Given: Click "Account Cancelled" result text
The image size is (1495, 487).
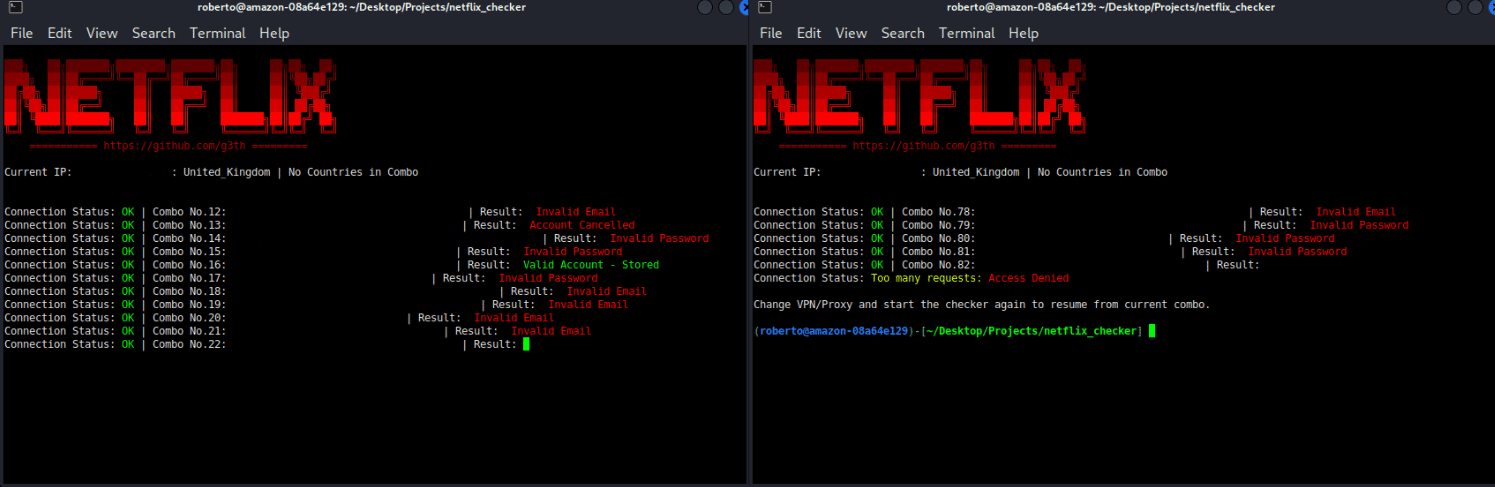Looking at the screenshot, I should coord(582,225).
